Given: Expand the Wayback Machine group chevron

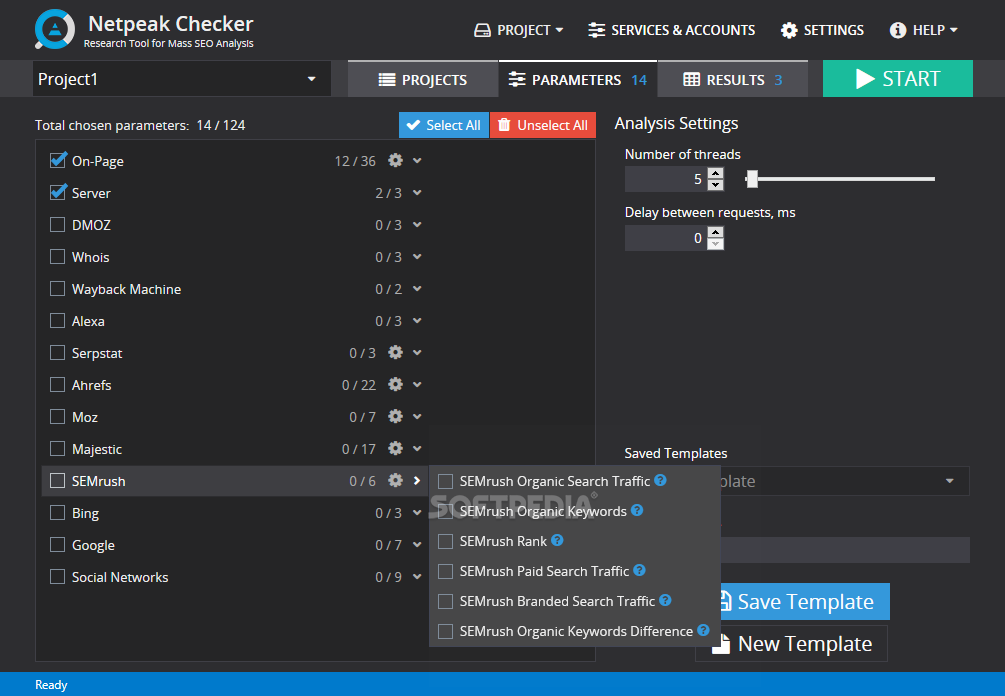Looking at the screenshot, I should 417,288.
